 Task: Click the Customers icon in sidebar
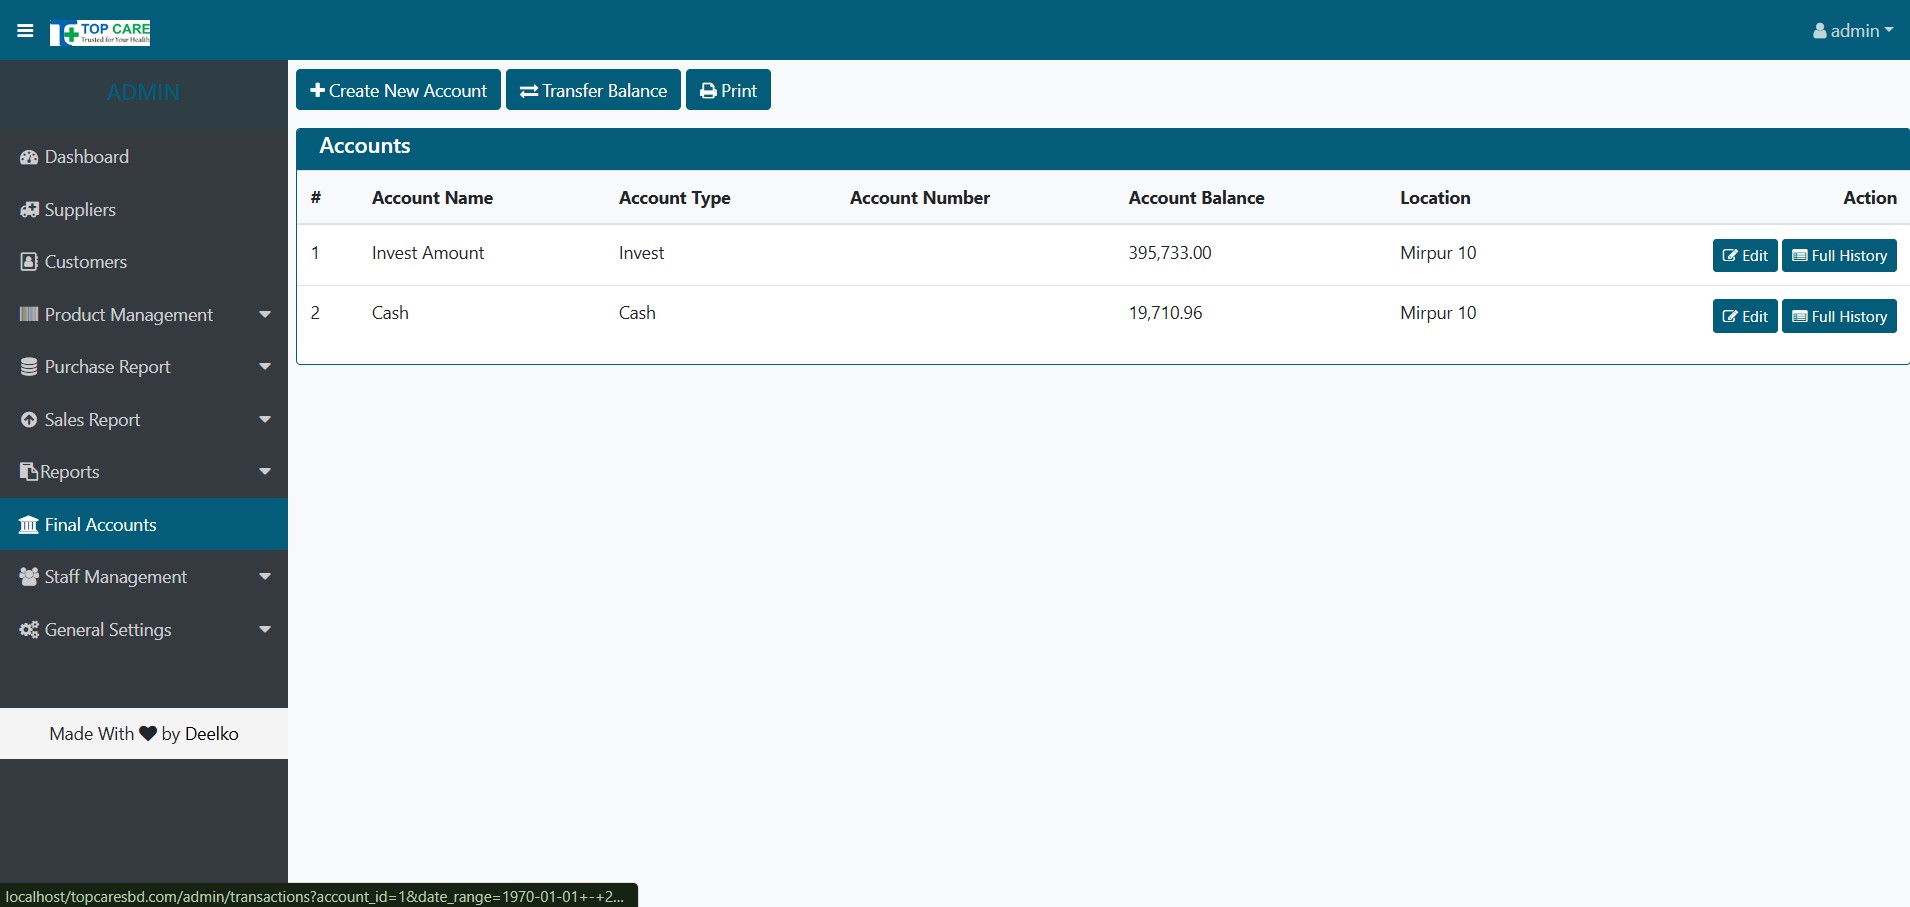pyautogui.click(x=29, y=262)
